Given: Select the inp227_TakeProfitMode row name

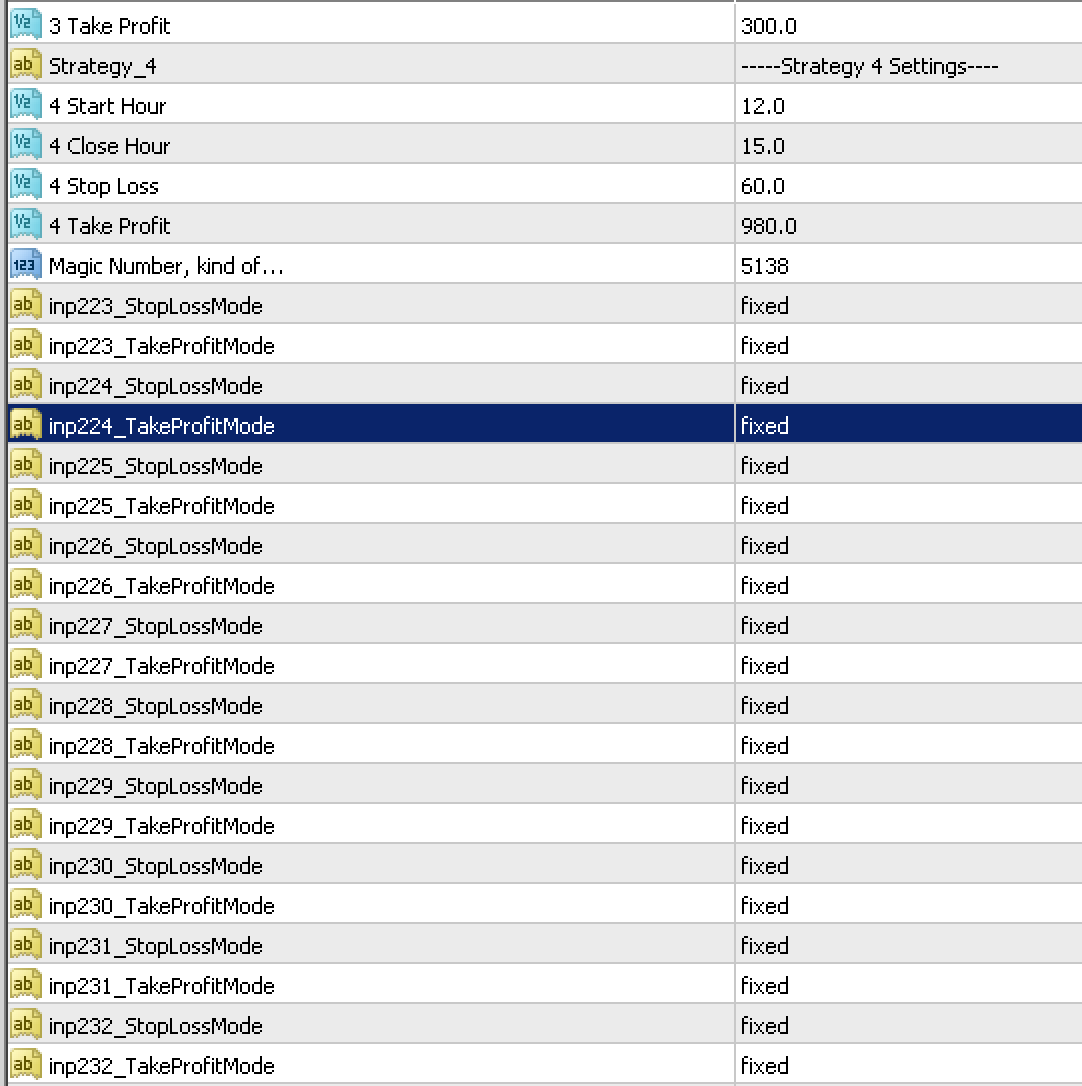Looking at the screenshot, I should click(161, 666).
